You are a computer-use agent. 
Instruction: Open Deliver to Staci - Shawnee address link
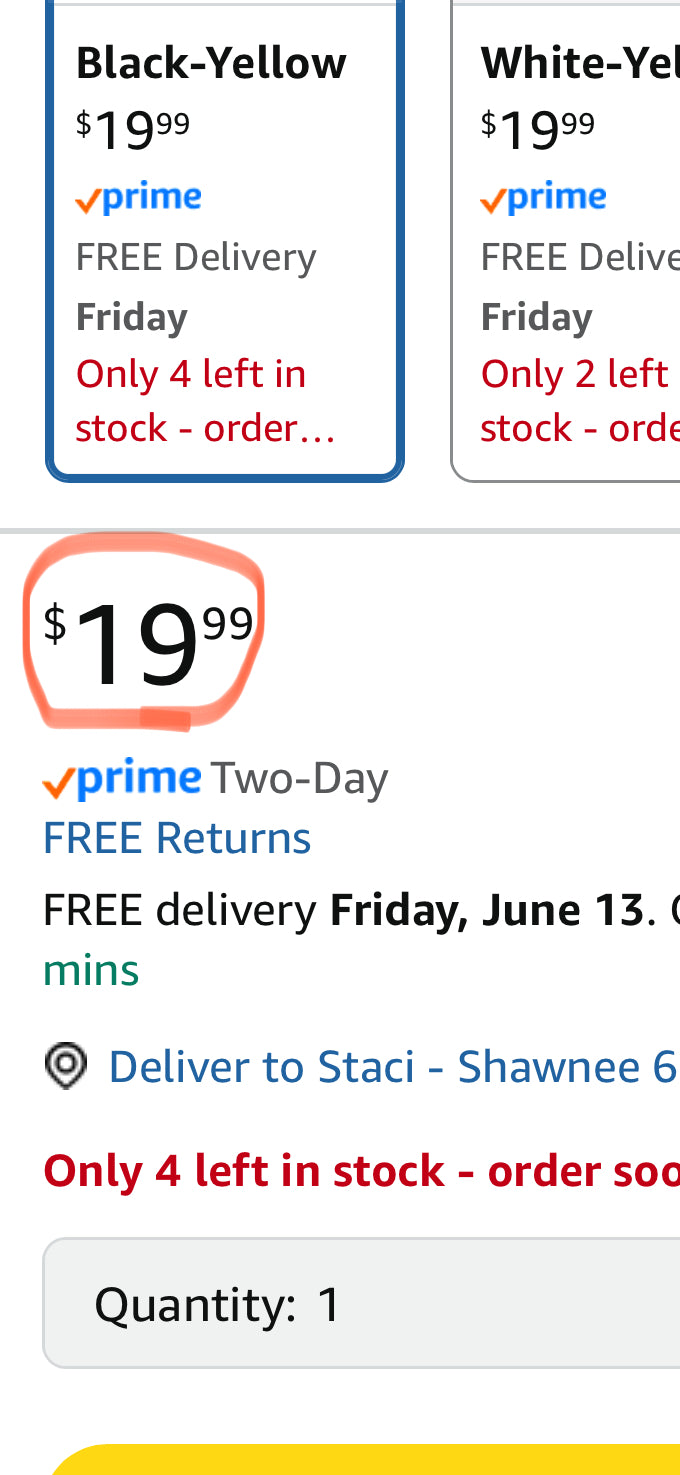392,1067
